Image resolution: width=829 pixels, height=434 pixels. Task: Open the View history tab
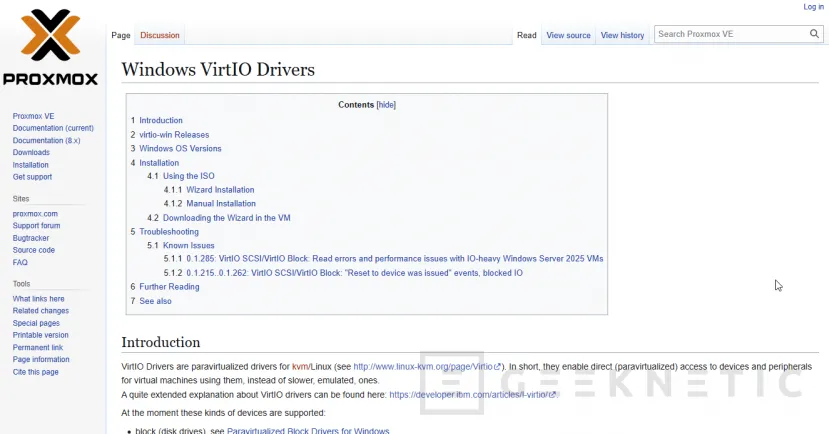pyautogui.click(x=622, y=35)
